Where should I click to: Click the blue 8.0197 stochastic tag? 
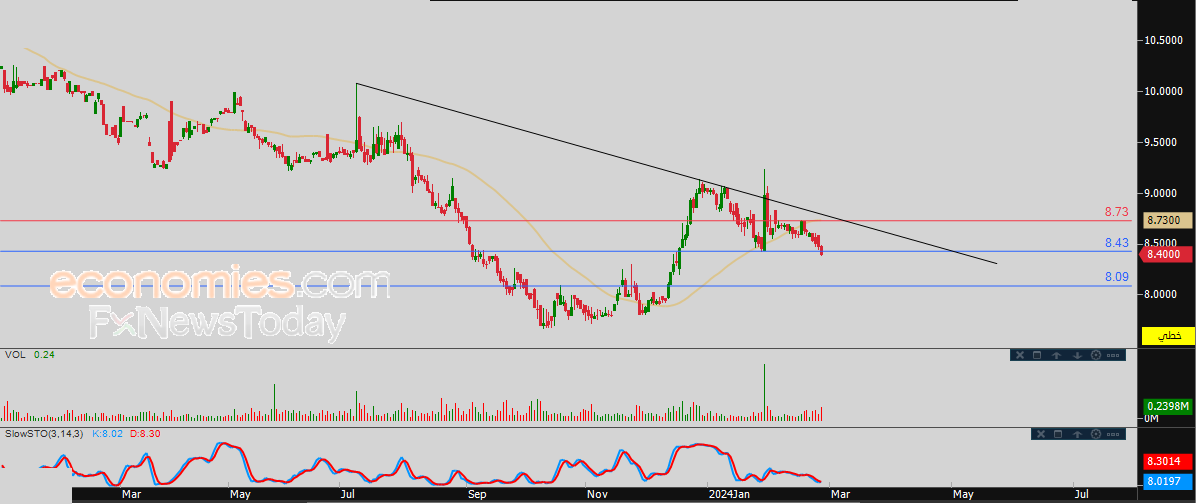pos(1168,481)
